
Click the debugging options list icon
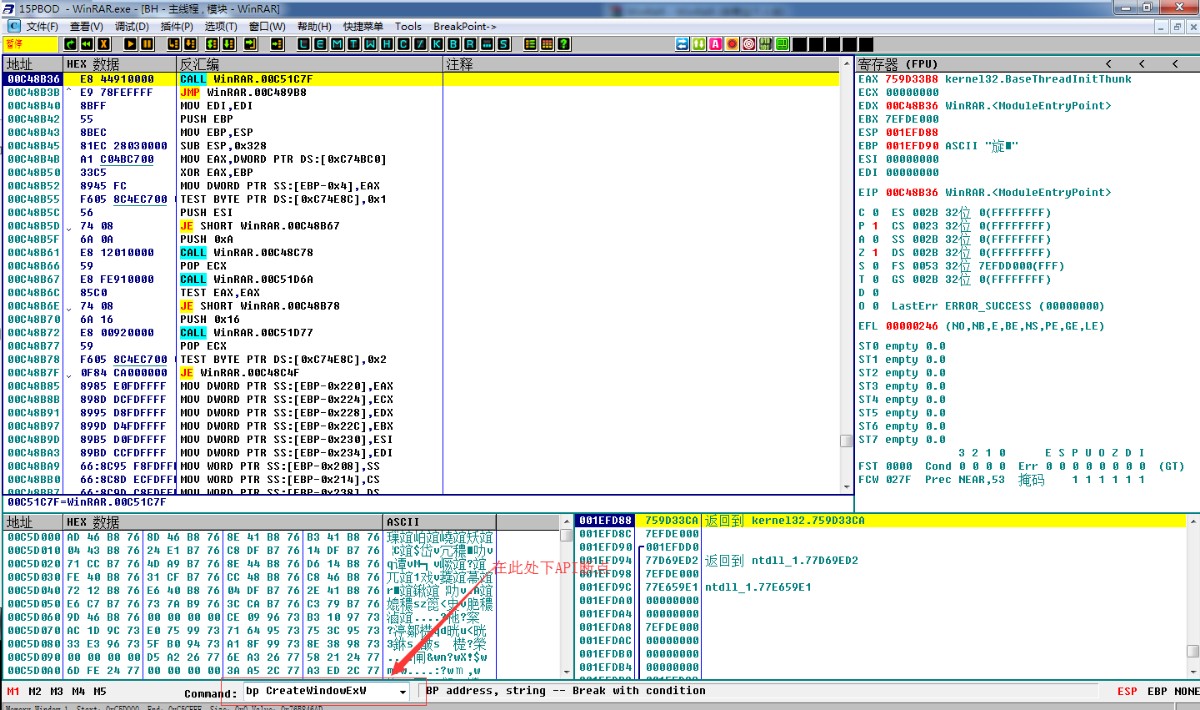pyautogui.click(x=530, y=44)
